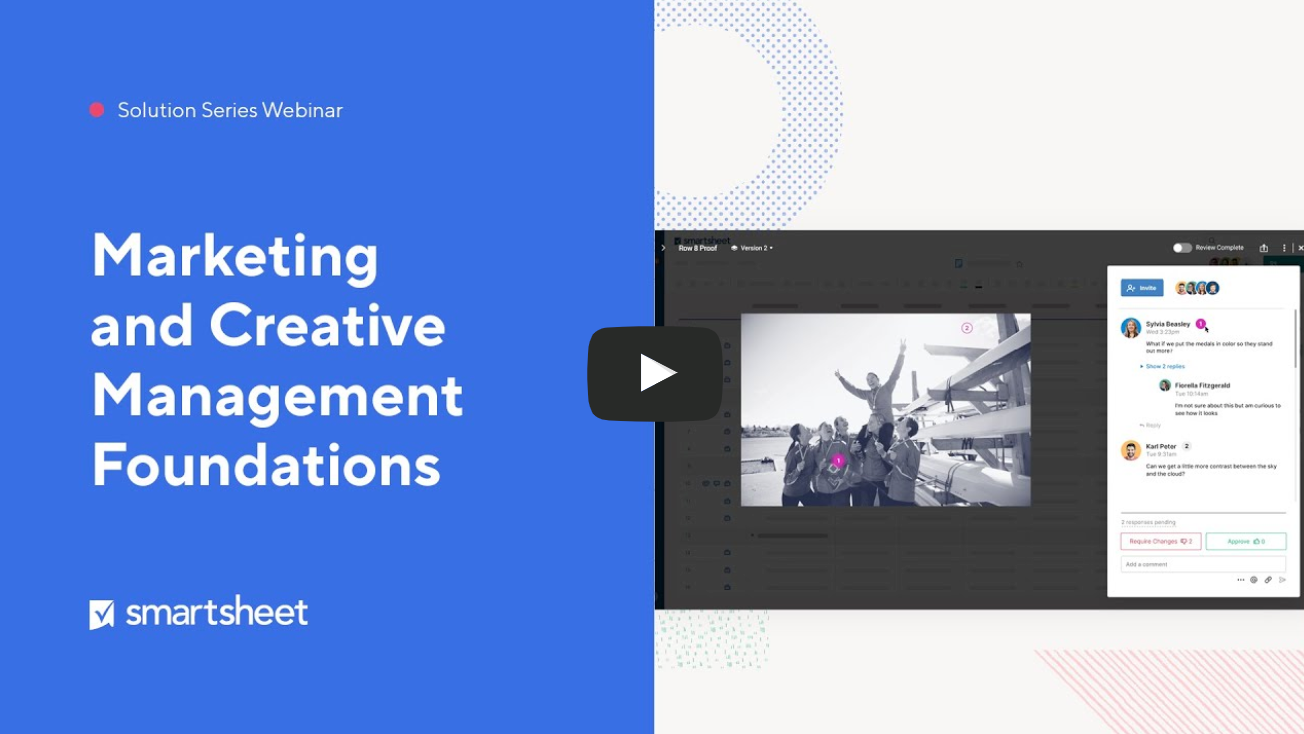Click the Karl Peter name
1304x734 pixels.
[1161, 446]
